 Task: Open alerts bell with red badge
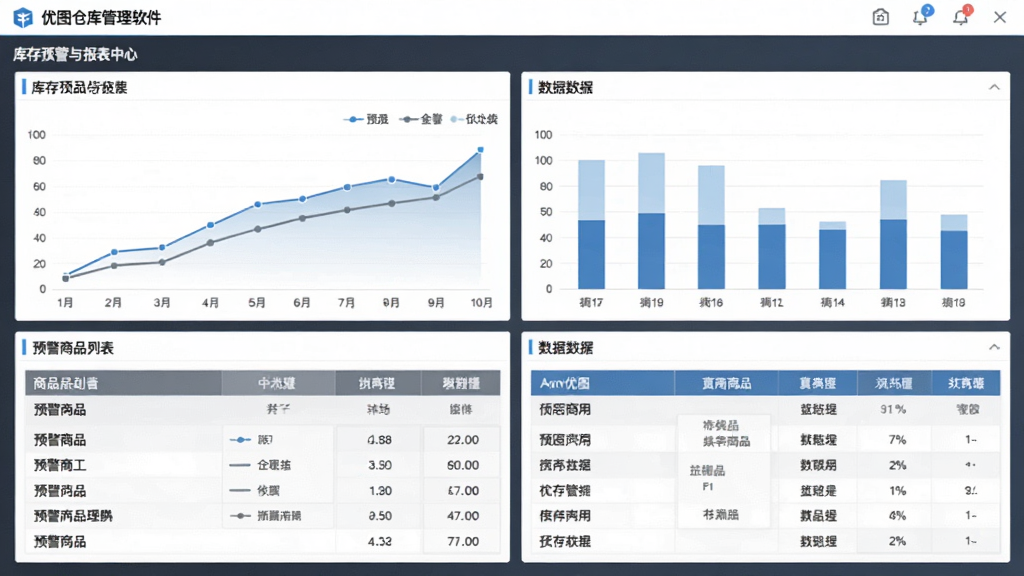[961, 16]
